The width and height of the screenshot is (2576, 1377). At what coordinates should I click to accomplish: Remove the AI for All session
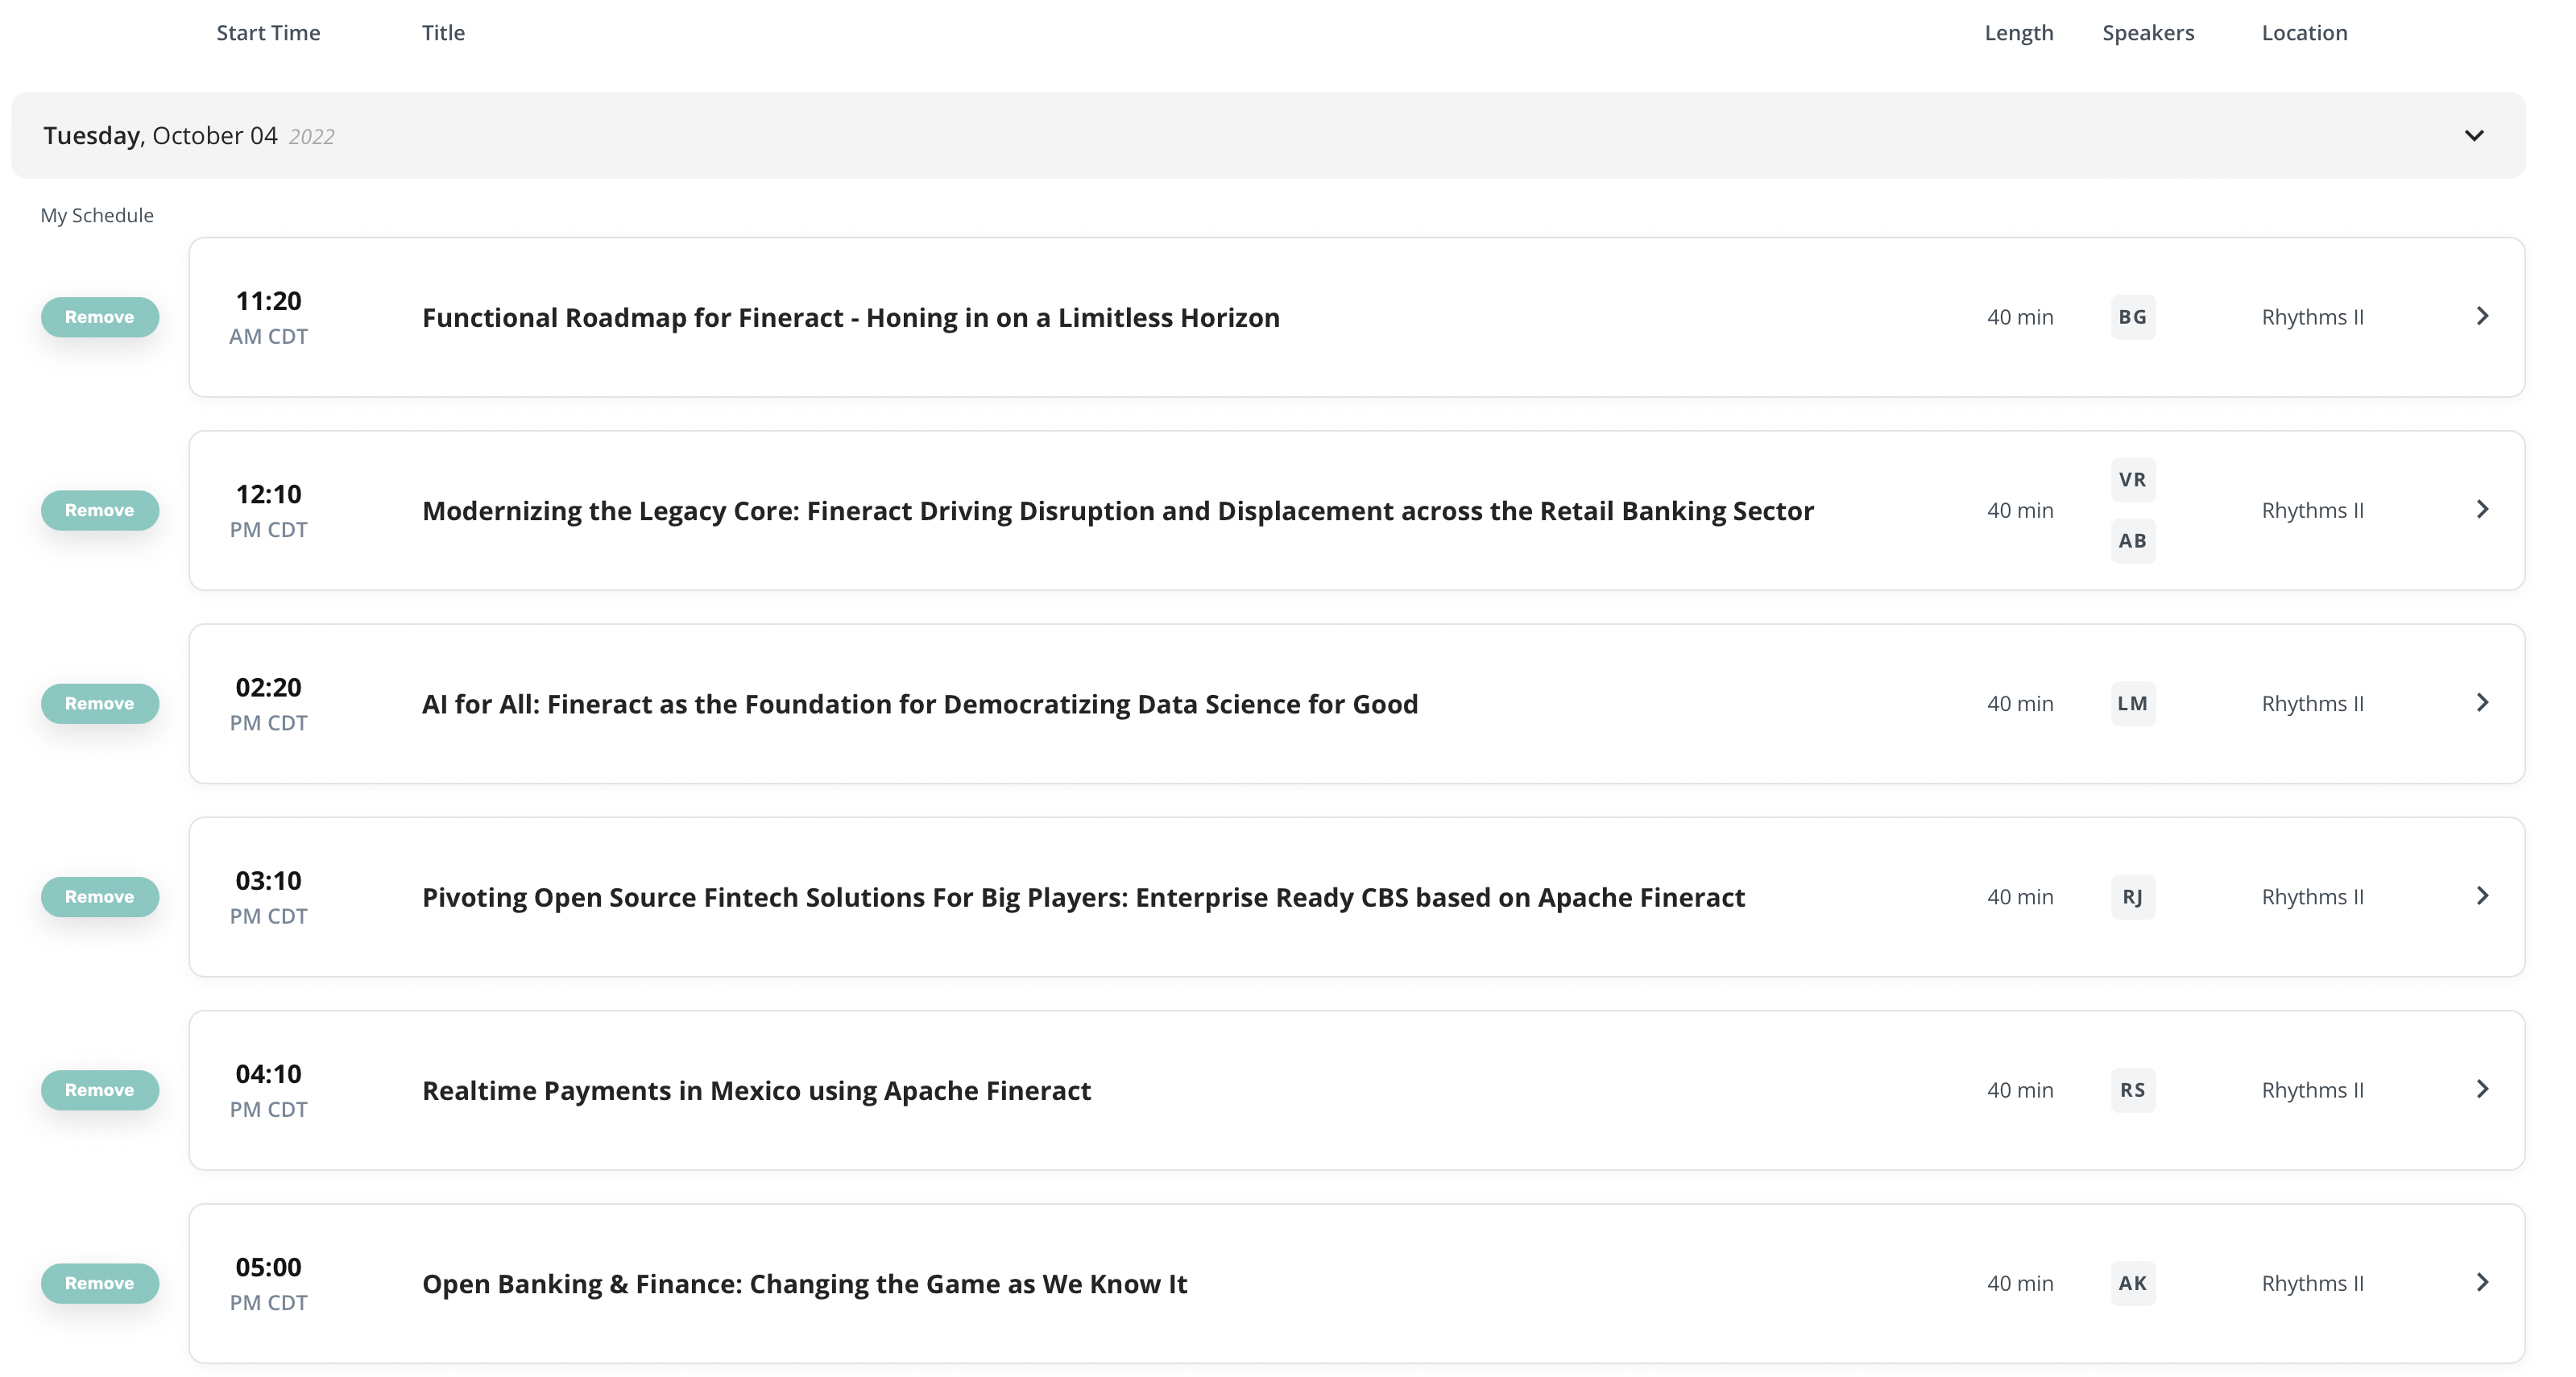click(x=99, y=703)
